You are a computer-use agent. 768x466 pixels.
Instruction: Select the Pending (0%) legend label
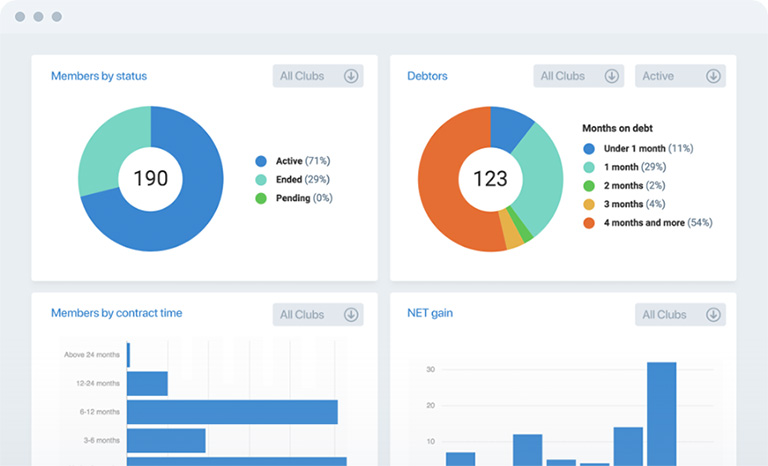304,198
